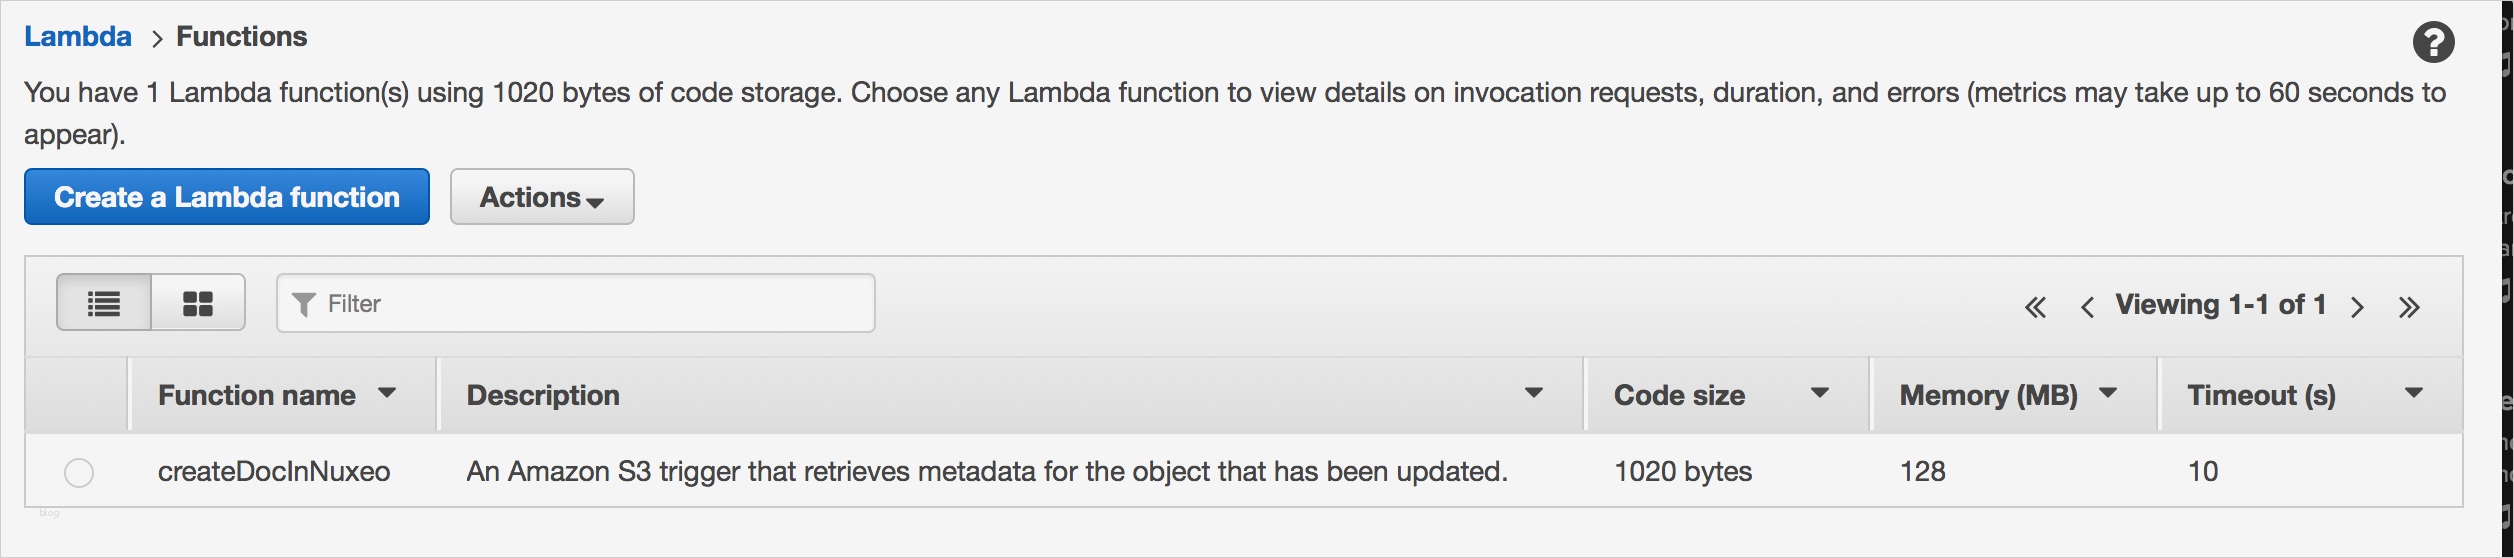
Task: Click the Lambda breadcrumb link
Action: click(78, 37)
